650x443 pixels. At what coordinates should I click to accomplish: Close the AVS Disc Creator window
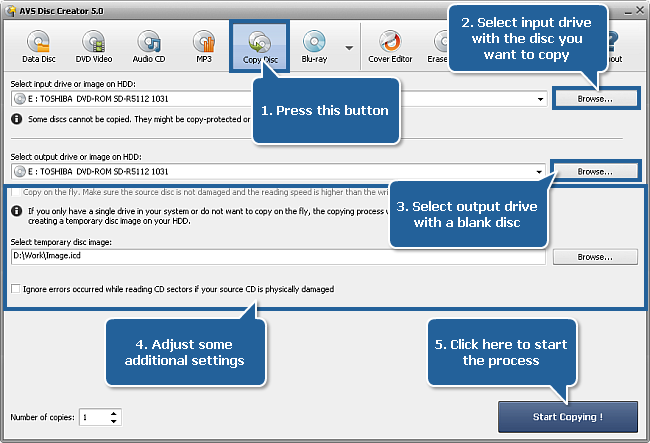tap(640, 10)
